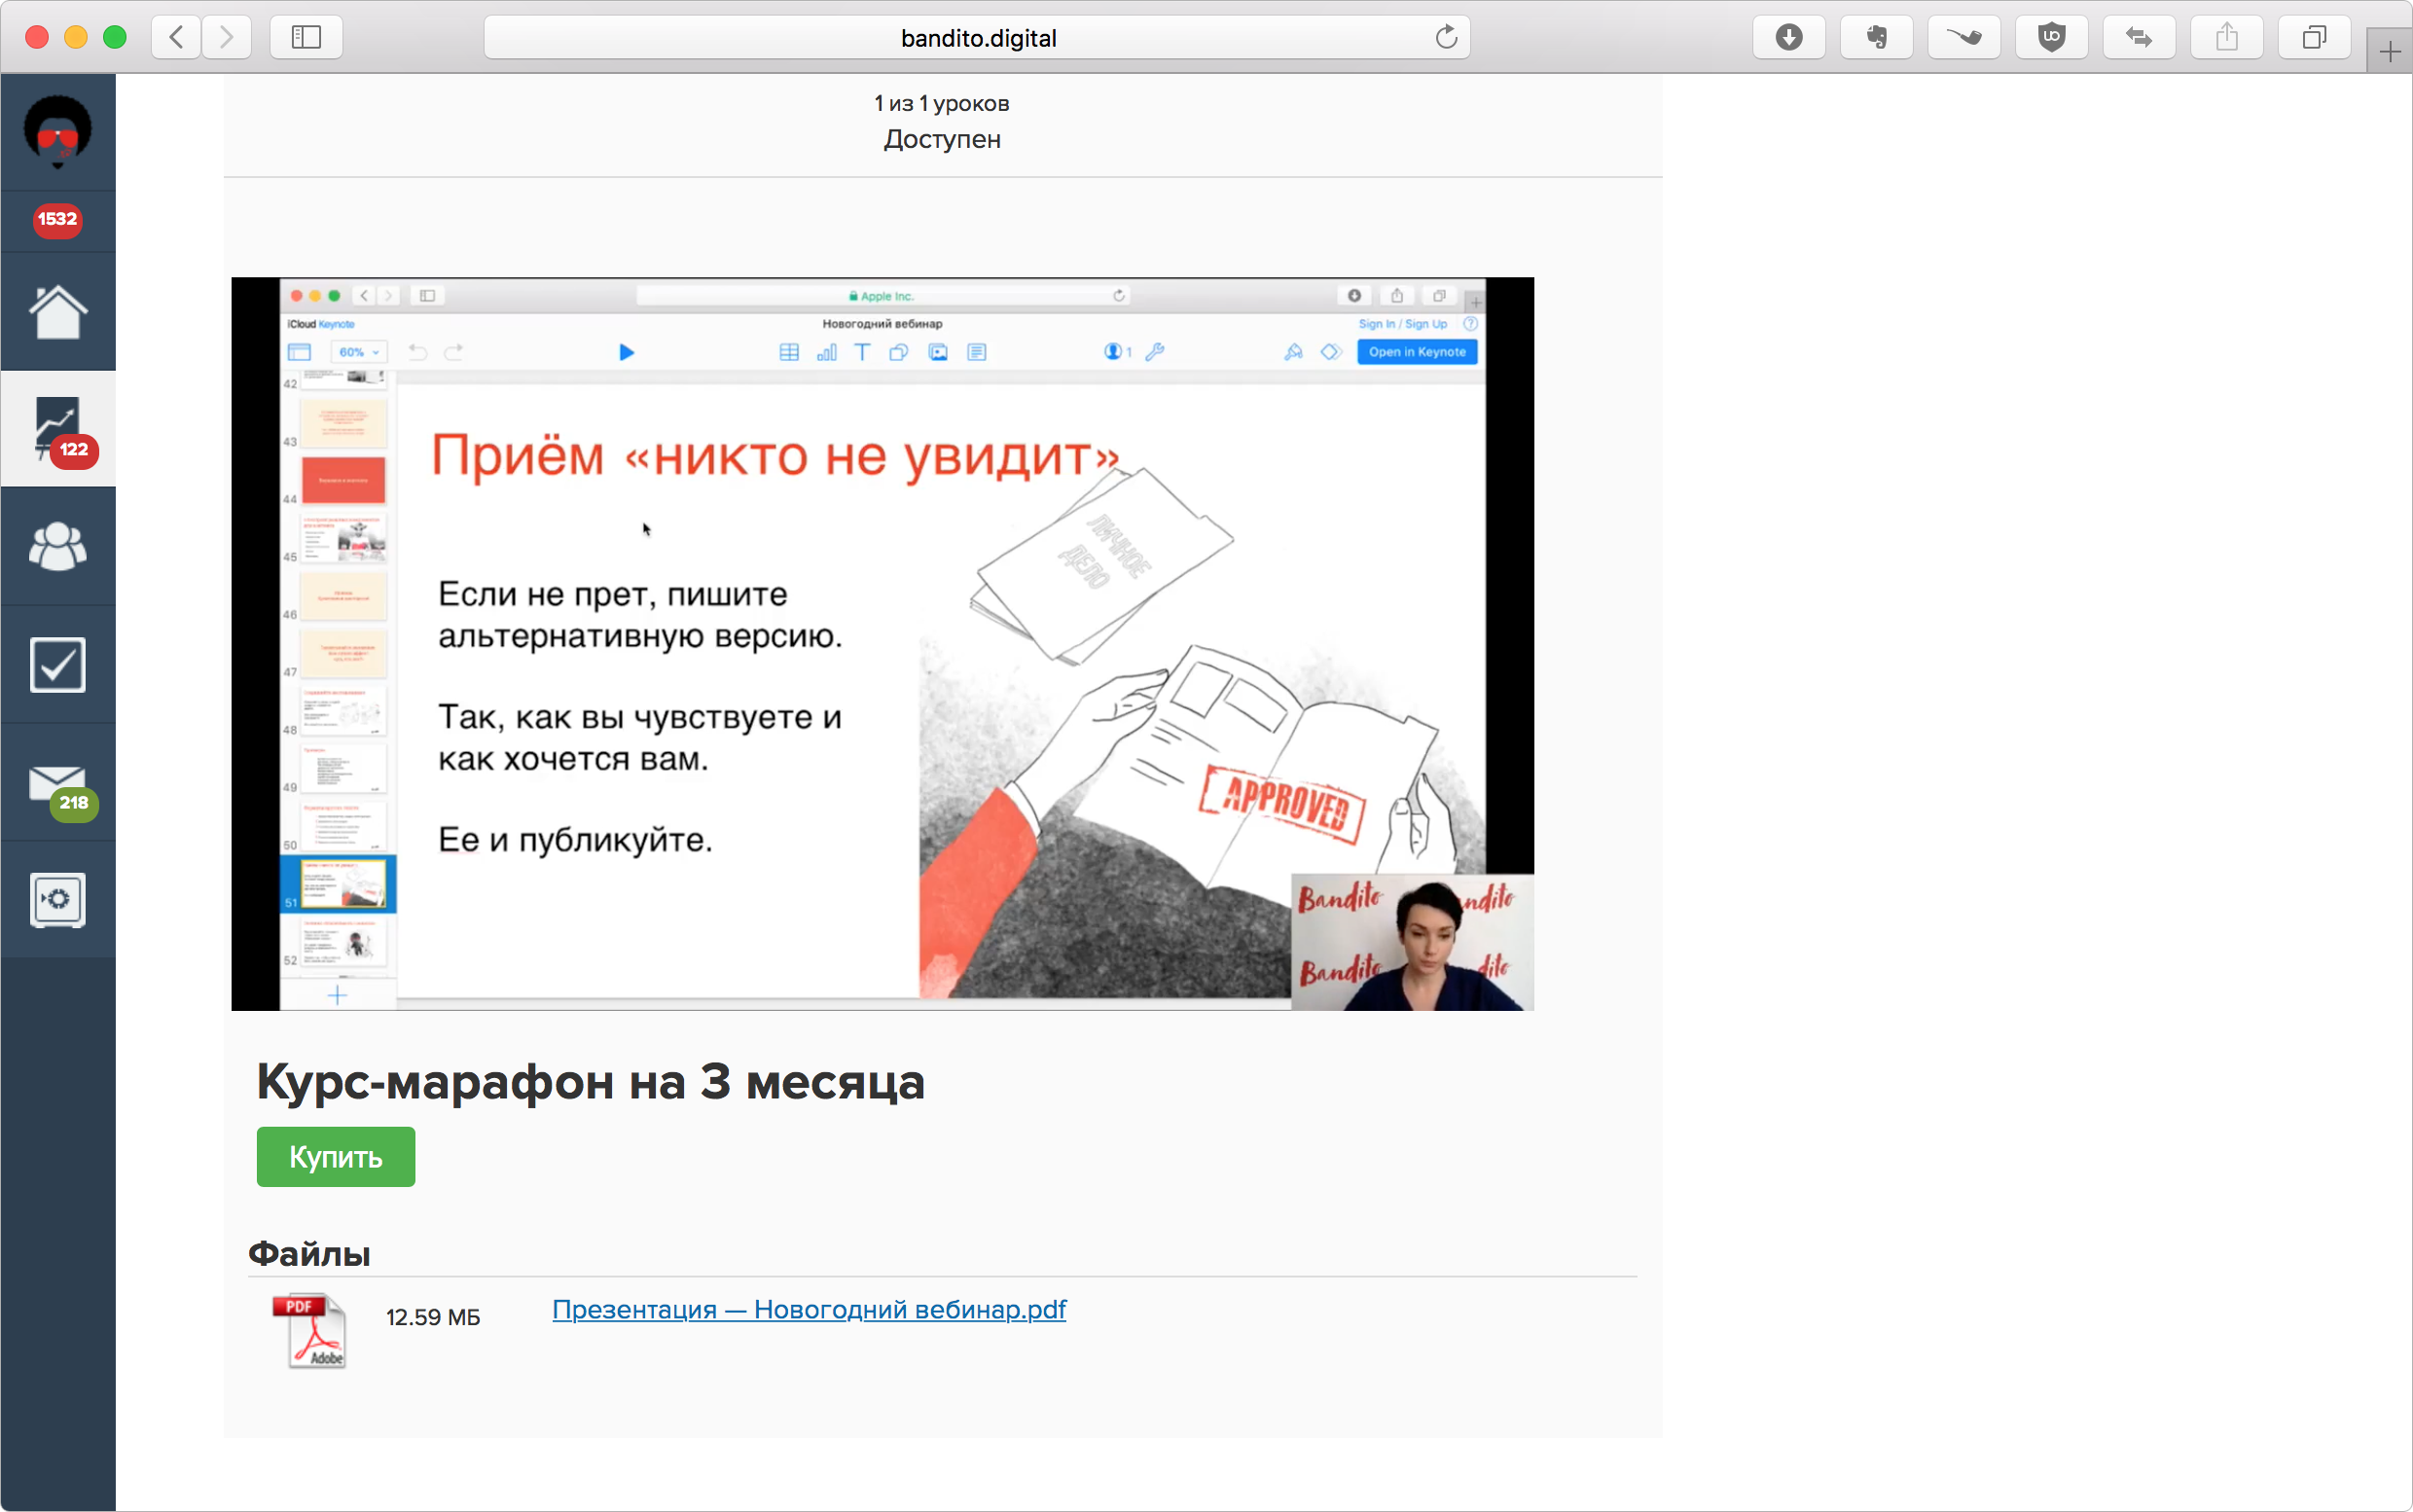
Task: Click the uBlock shield extension icon
Action: point(2051,38)
